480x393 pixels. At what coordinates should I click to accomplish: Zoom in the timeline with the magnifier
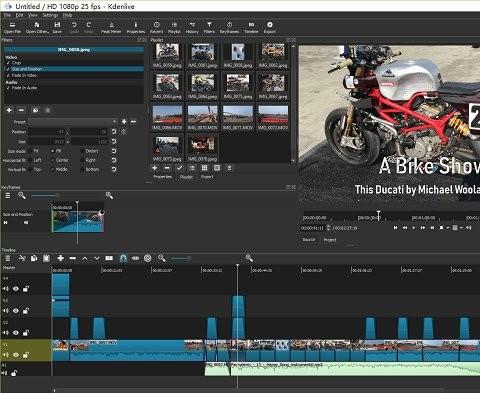tap(249, 258)
